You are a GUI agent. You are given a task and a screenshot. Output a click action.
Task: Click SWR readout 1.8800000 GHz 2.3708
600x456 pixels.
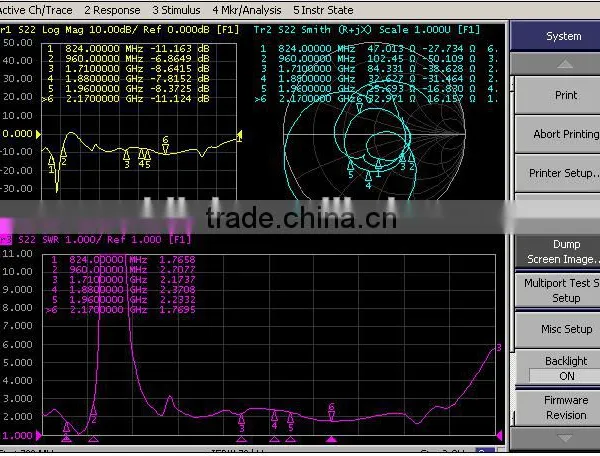[123, 290]
